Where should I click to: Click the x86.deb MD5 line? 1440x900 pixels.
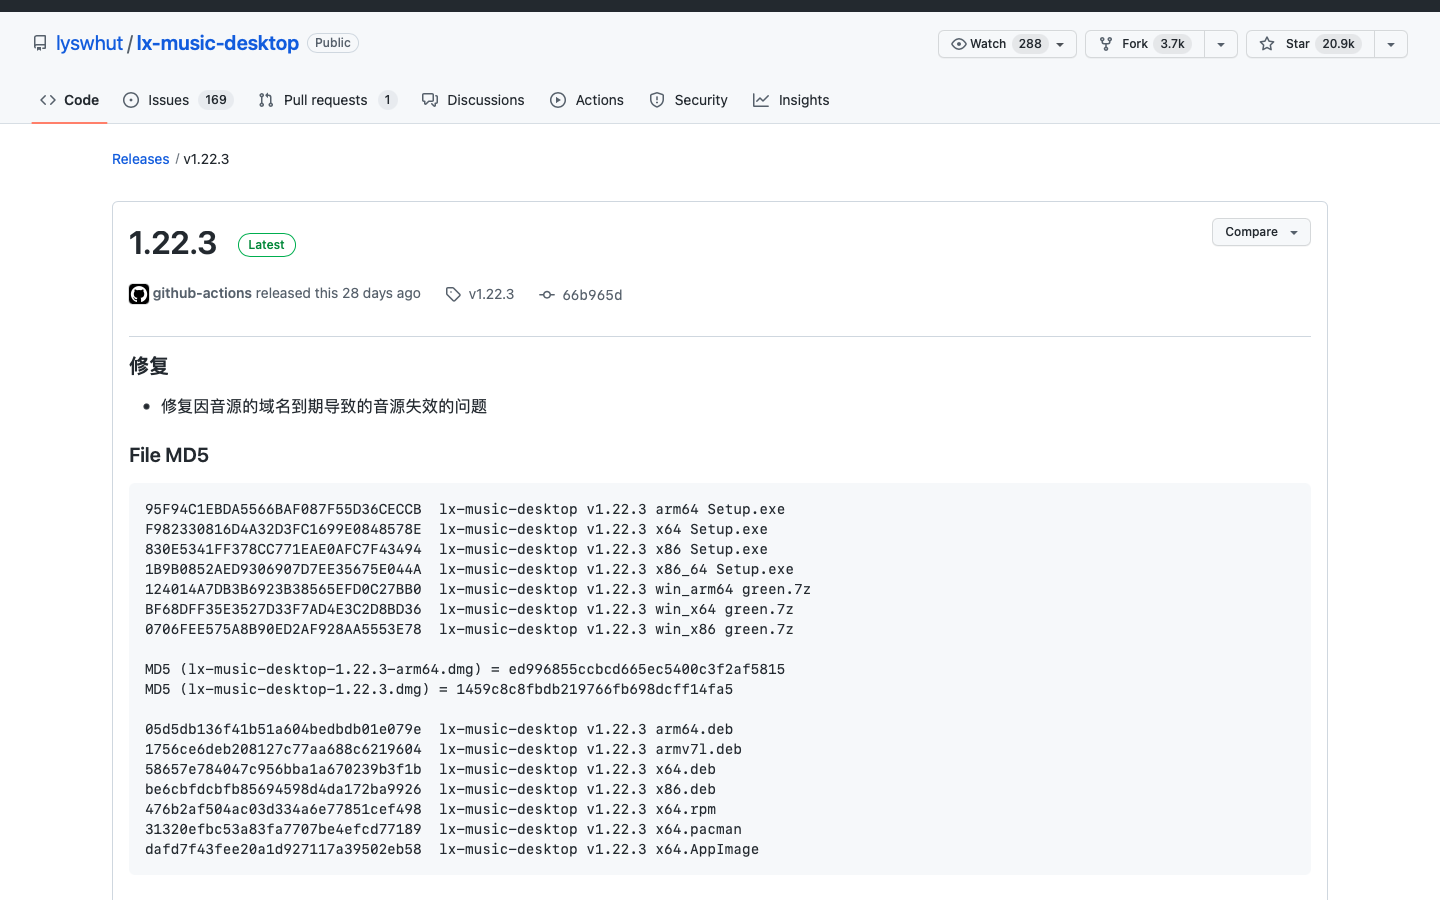click(x=430, y=789)
